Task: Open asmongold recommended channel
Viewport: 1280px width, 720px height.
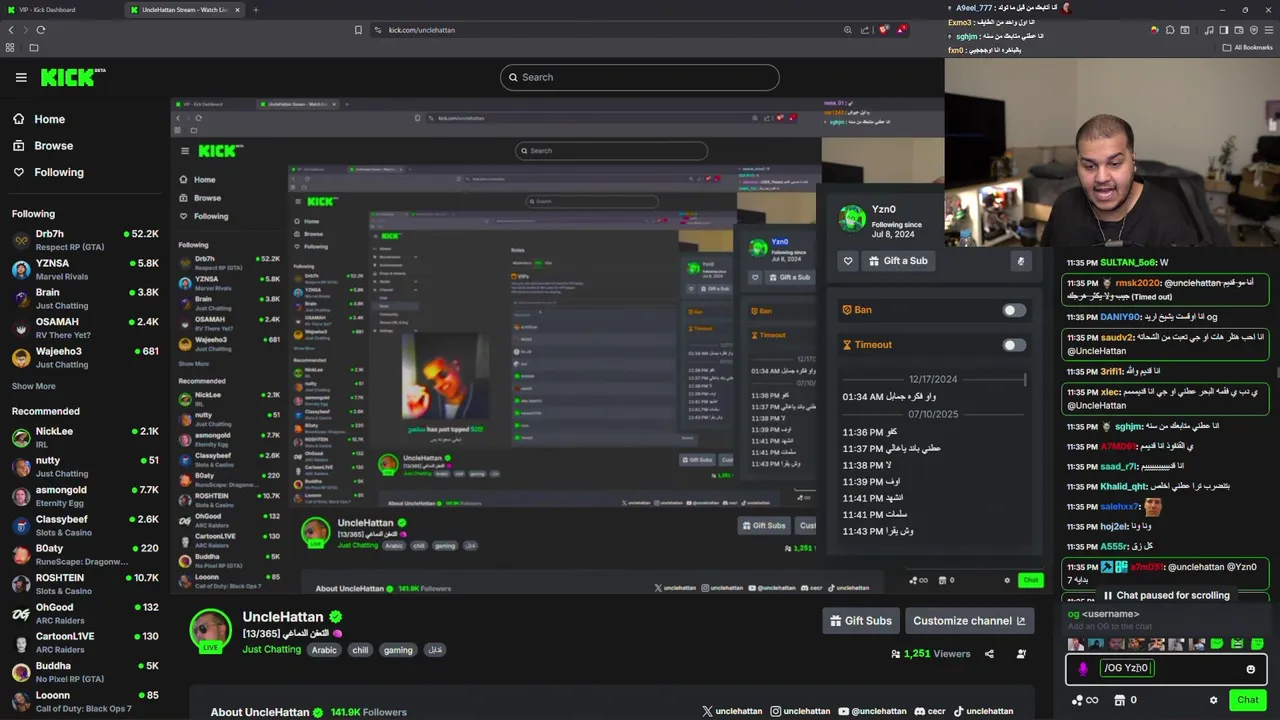Action: 85,496
